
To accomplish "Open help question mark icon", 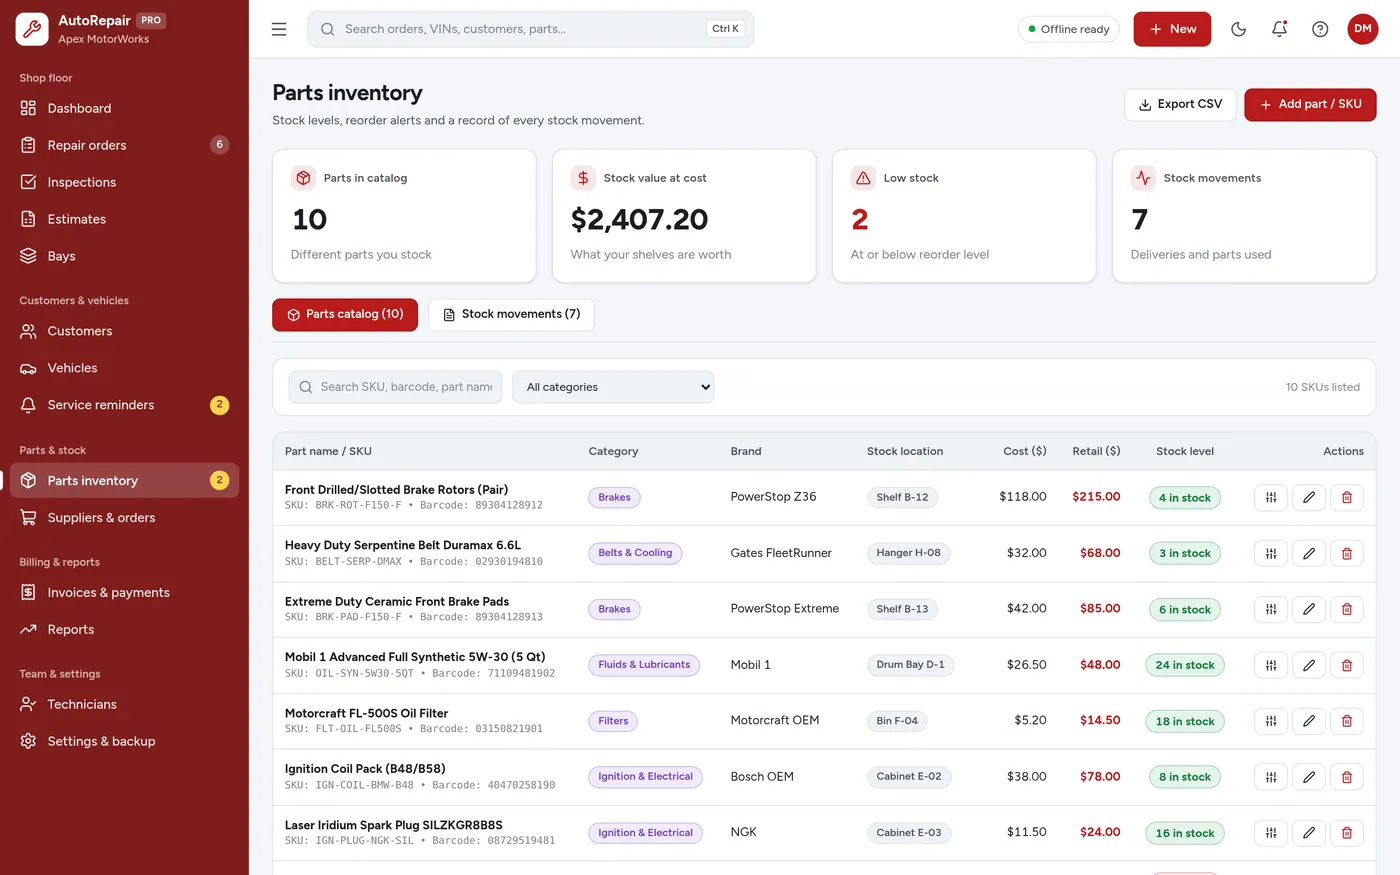I will tap(1320, 29).
